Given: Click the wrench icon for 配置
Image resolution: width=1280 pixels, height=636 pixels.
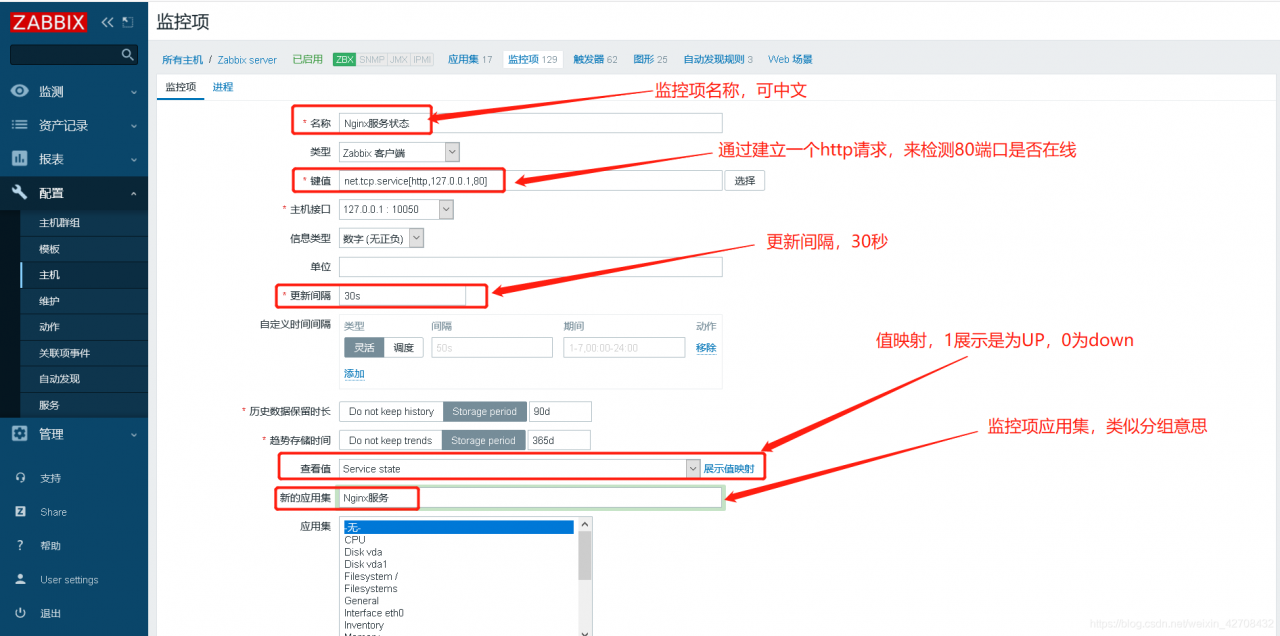Looking at the screenshot, I should [x=19, y=192].
